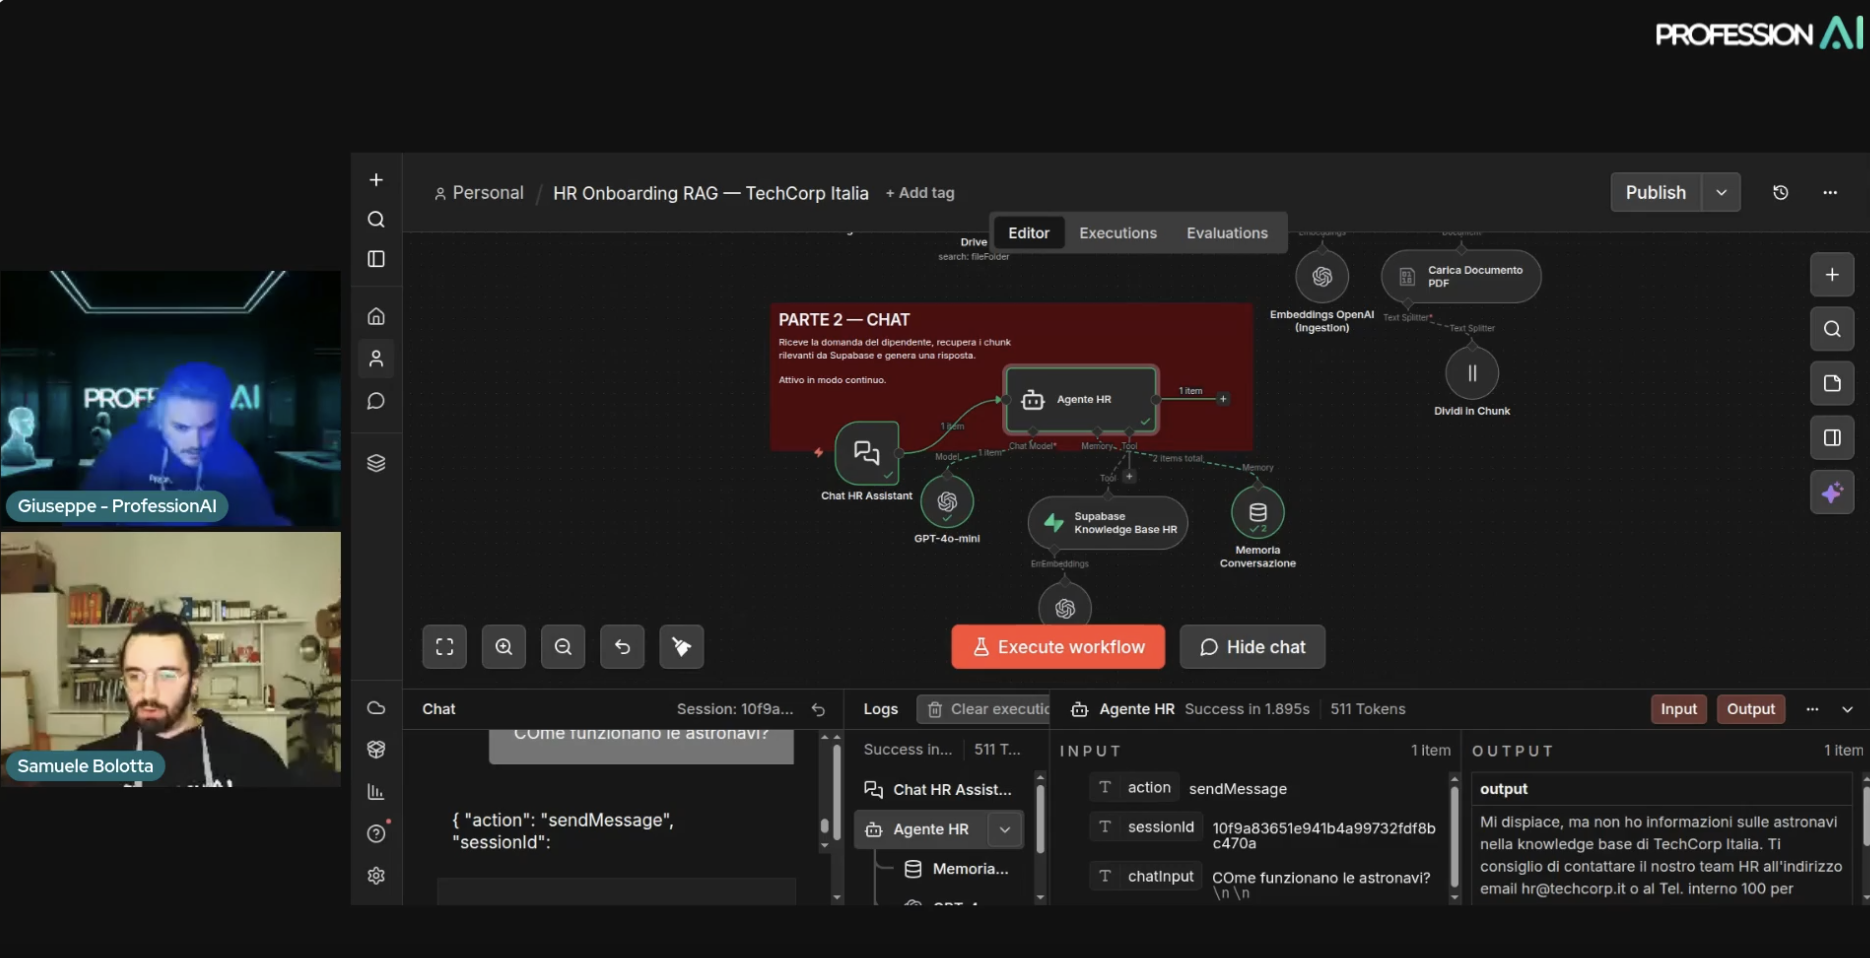Viewport: 1870px width, 958px height.
Task: Click the Hide chat button
Action: (x=1252, y=647)
